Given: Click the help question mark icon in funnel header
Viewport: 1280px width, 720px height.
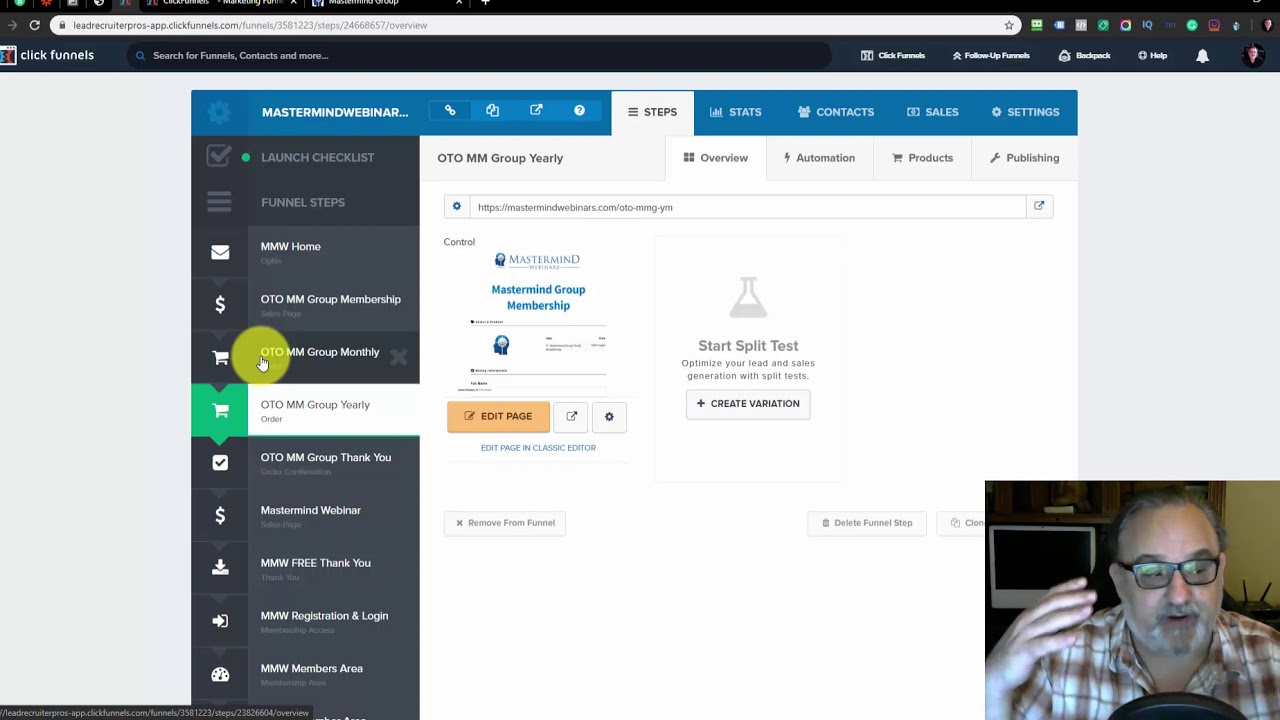Looking at the screenshot, I should pos(579,111).
